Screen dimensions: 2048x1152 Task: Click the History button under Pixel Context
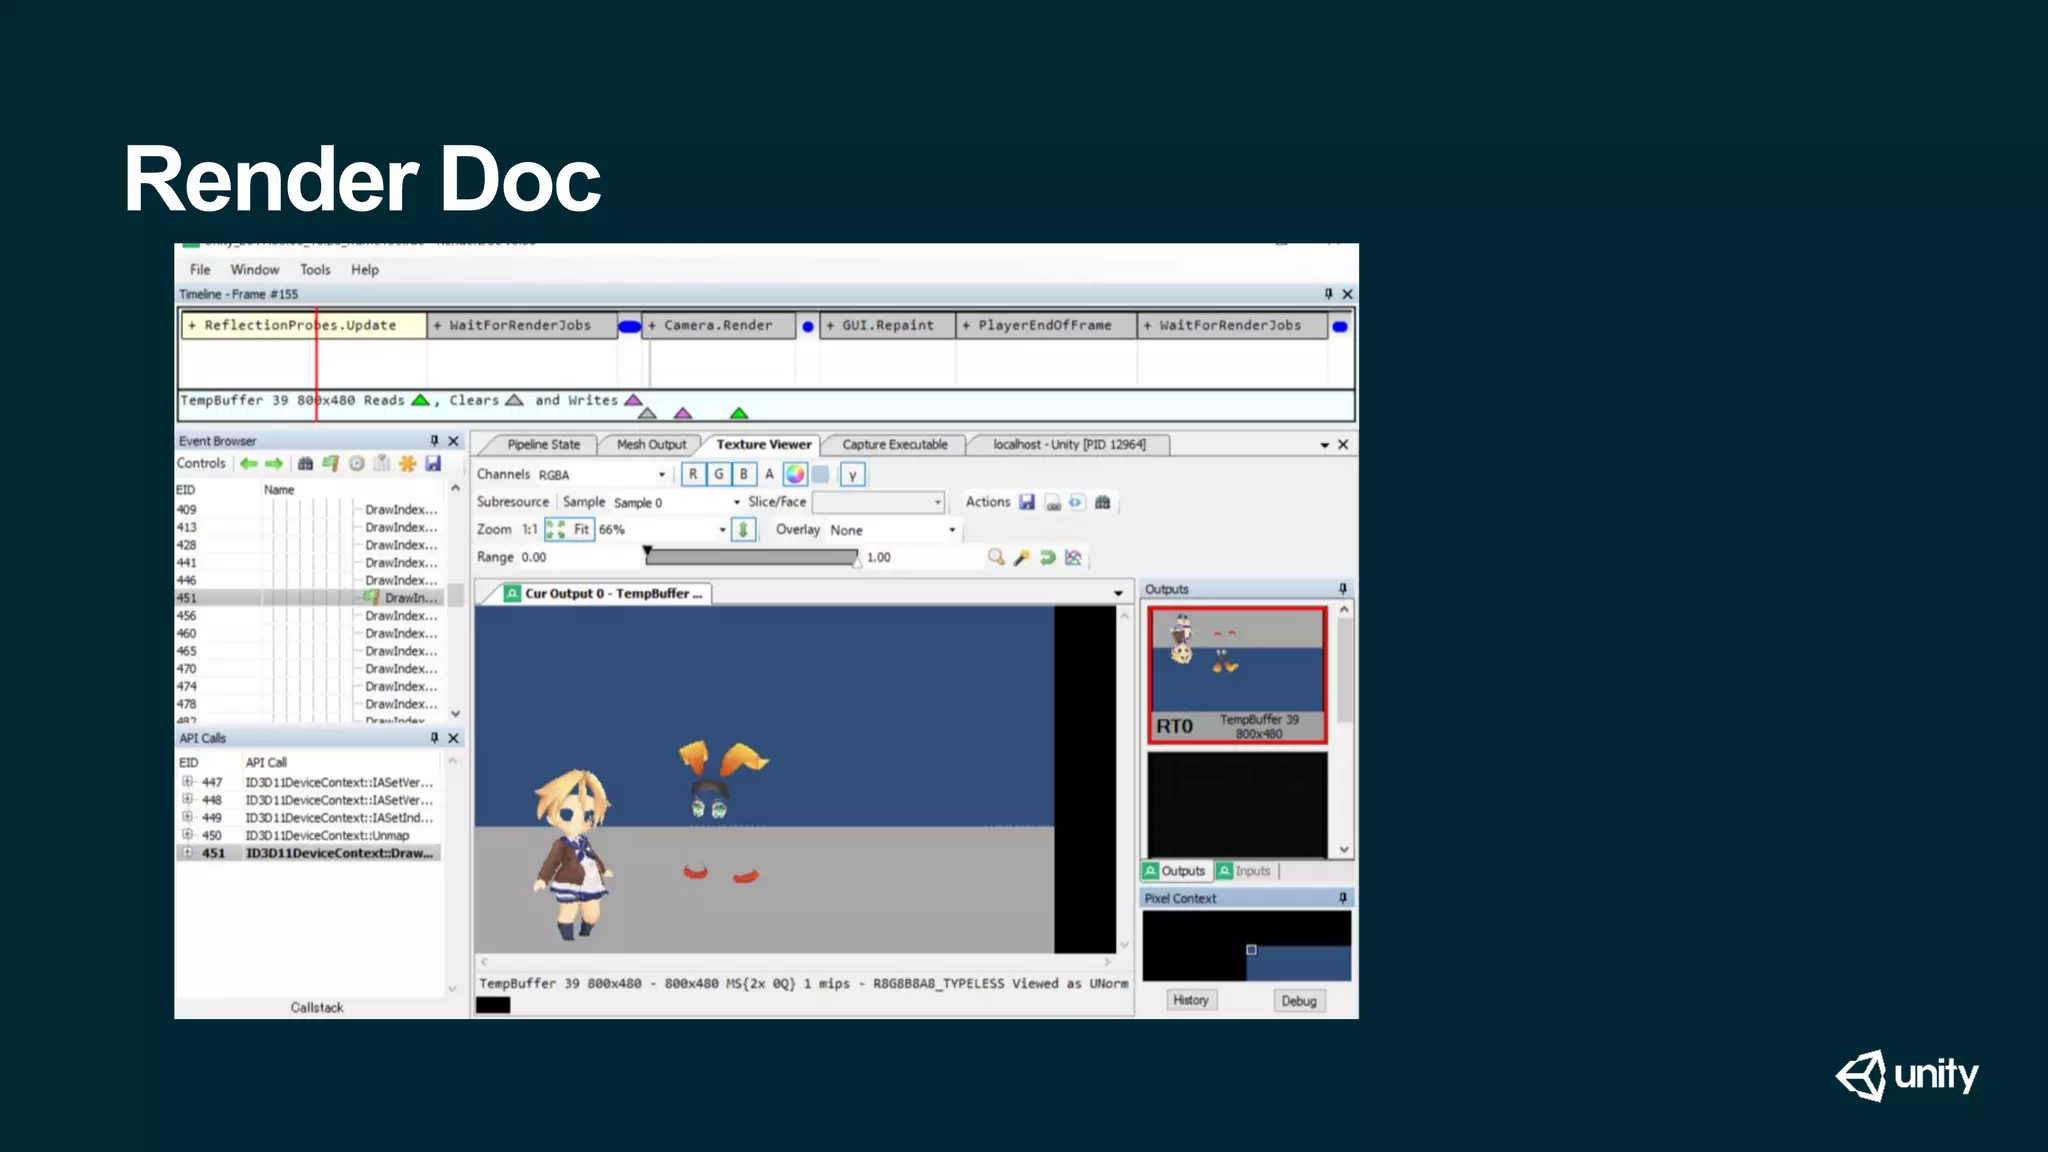click(x=1190, y=1000)
